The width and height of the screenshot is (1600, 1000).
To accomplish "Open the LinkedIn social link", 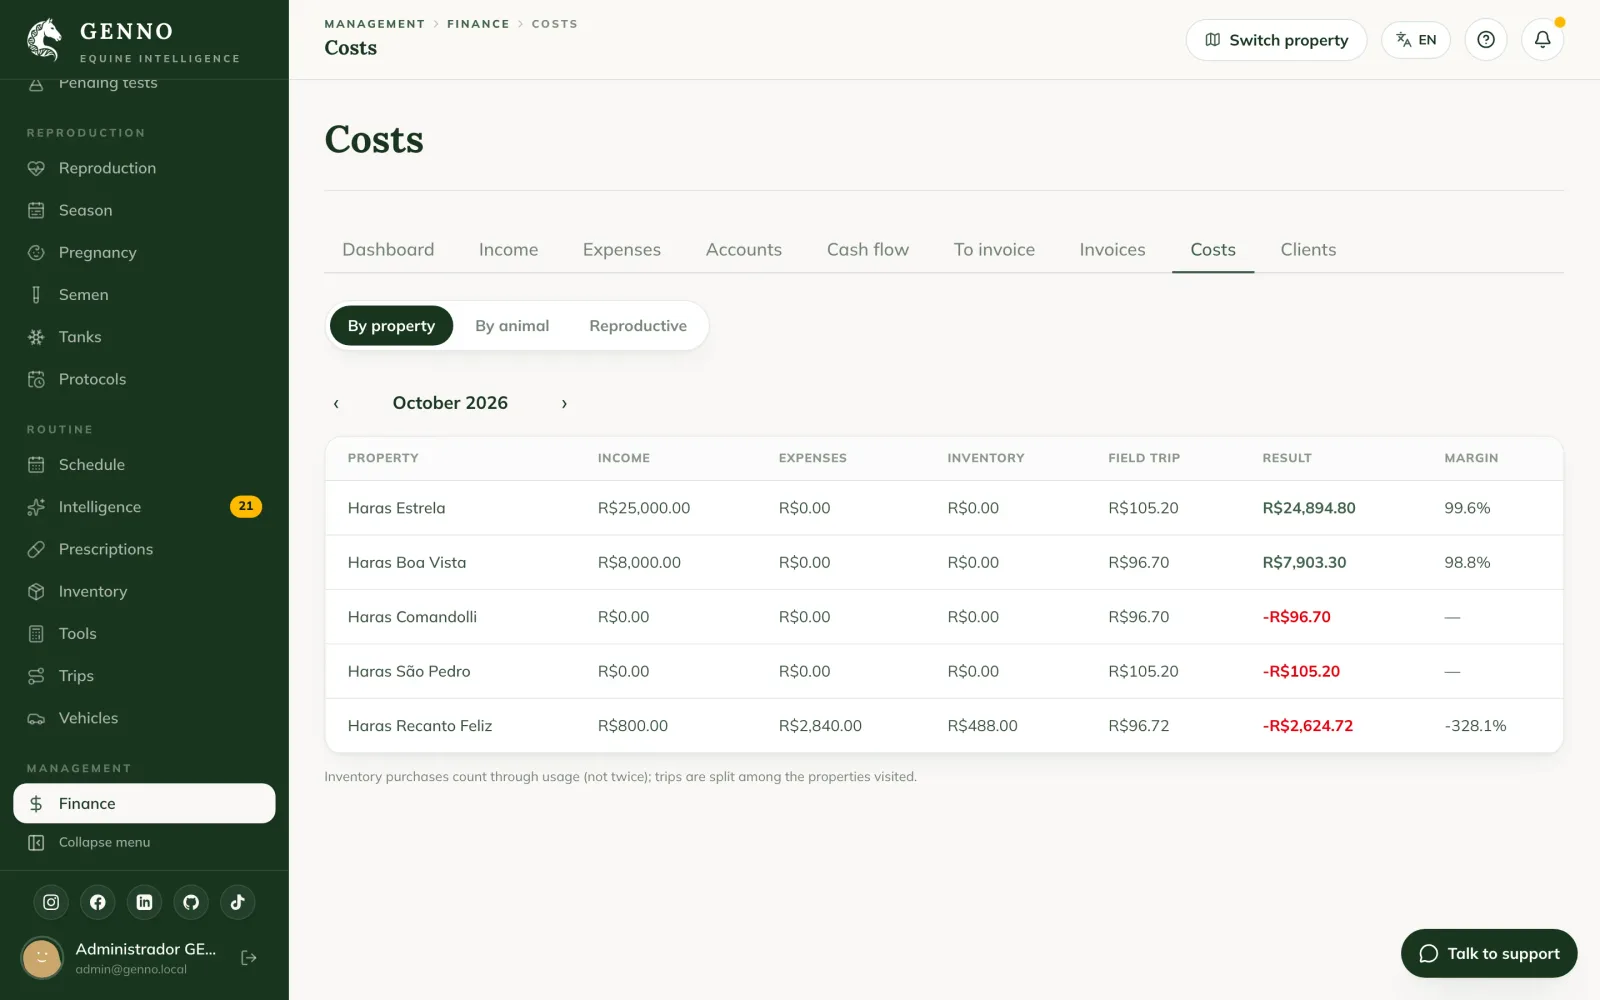I will 144,902.
